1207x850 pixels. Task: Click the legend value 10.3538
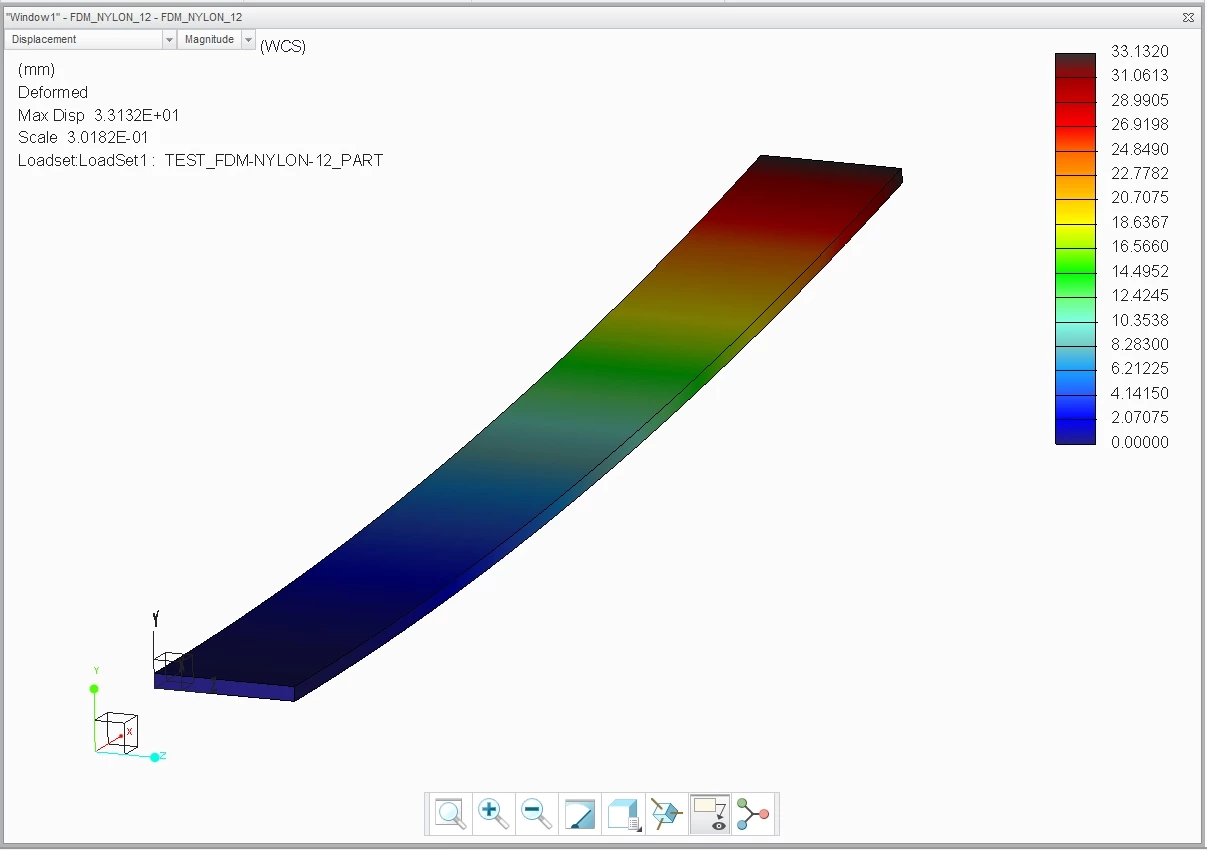click(1140, 320)
